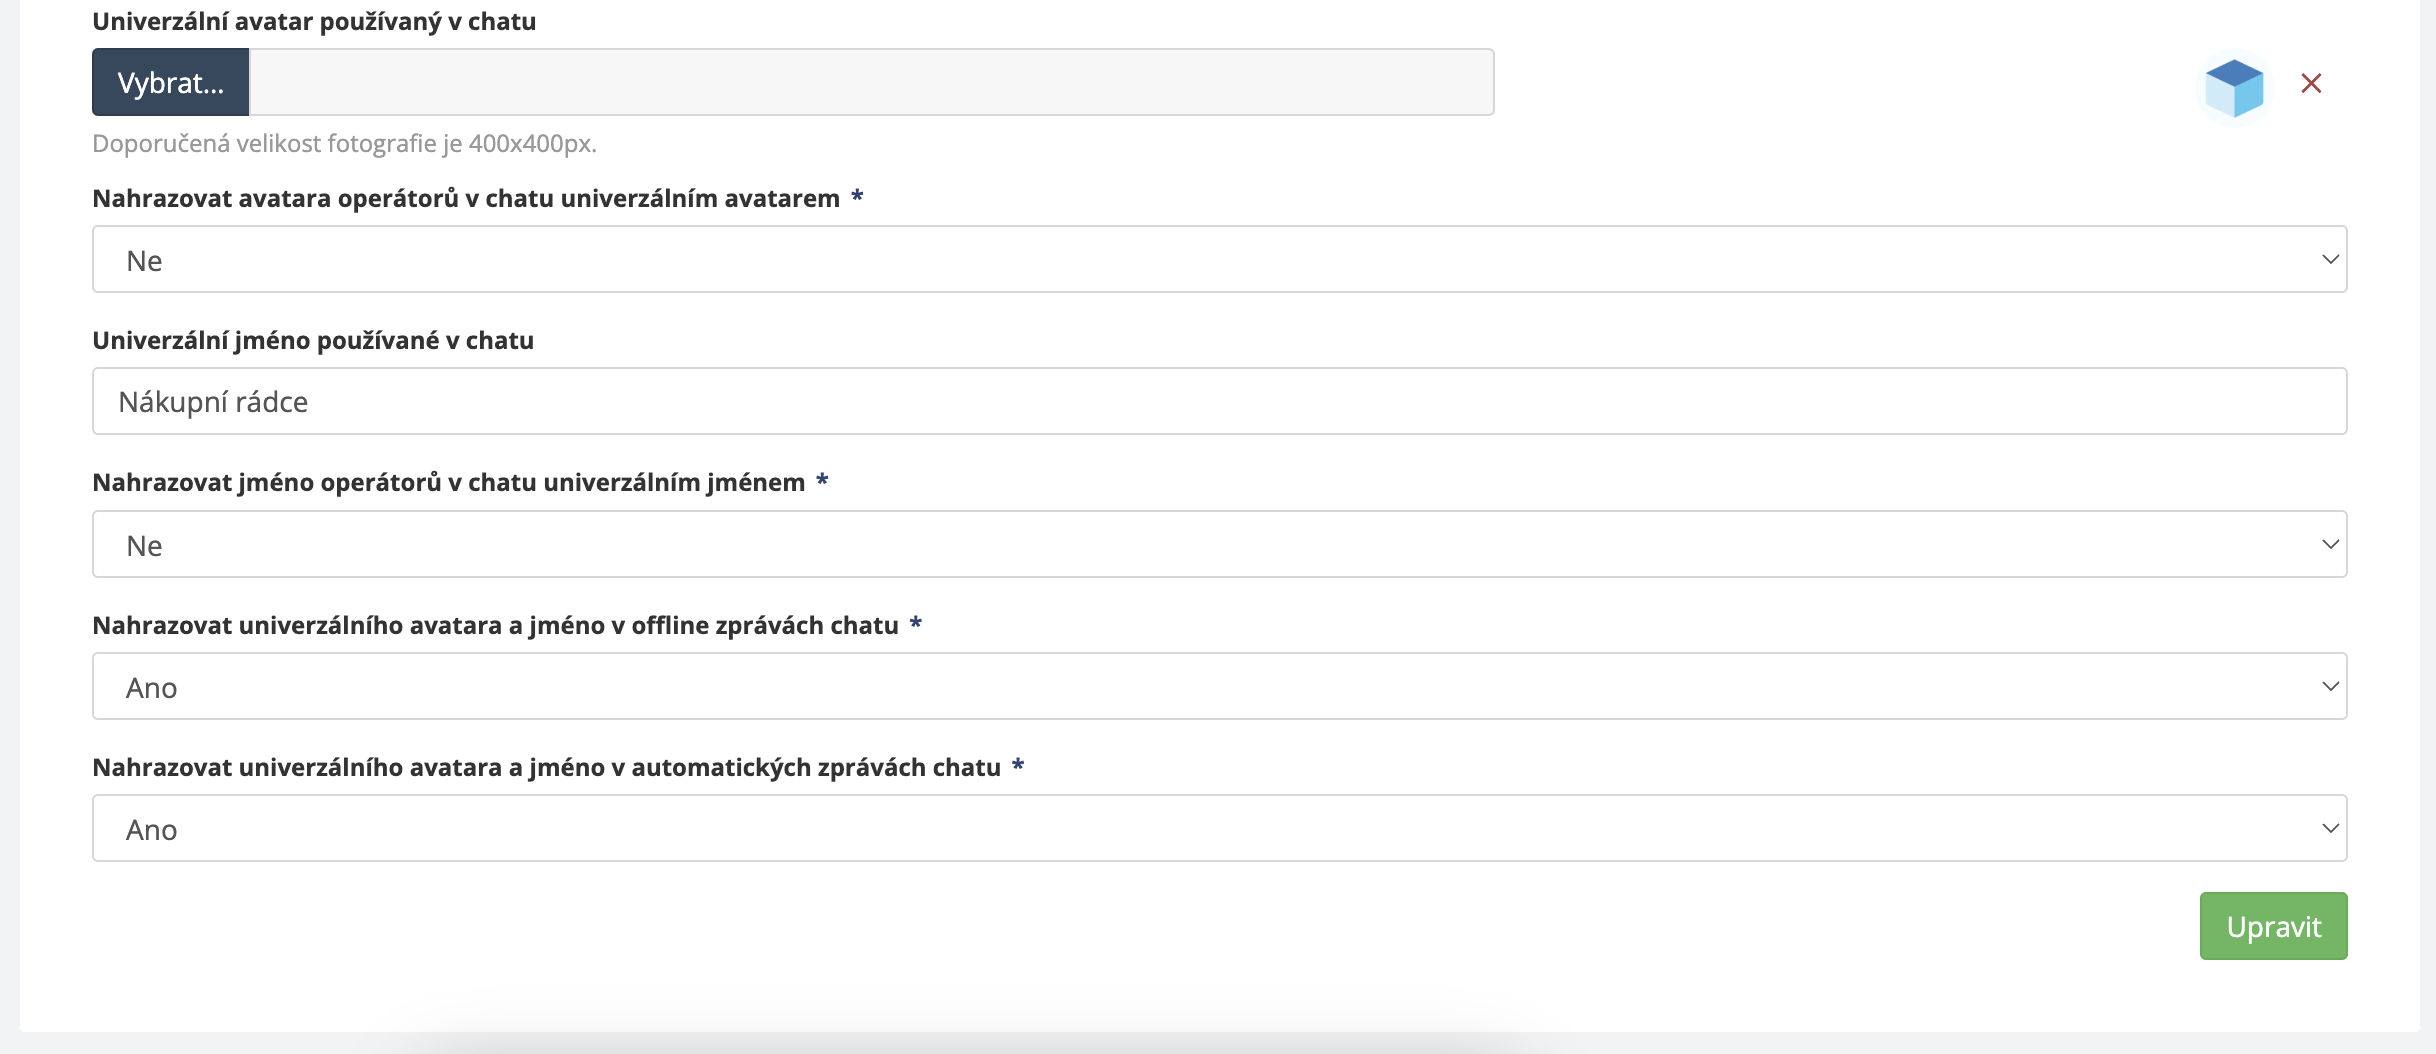Click chevron arrow of automatic messages dropdown
The width and height of the screenshot is (2436, 1054).
click(2330, 828)
